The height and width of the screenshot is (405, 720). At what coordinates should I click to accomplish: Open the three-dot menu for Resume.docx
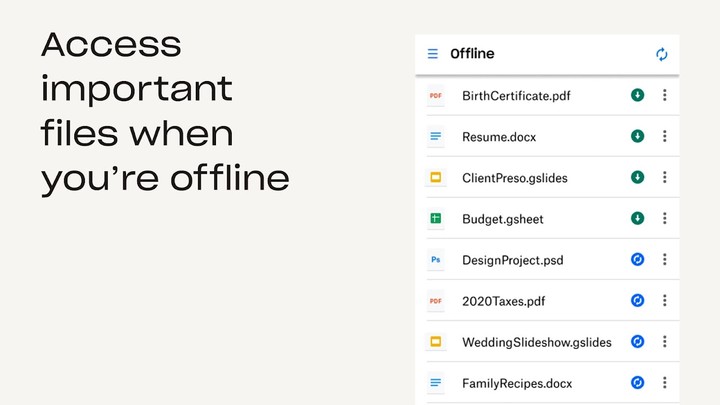pyautogui.click(x=665, y=136)
